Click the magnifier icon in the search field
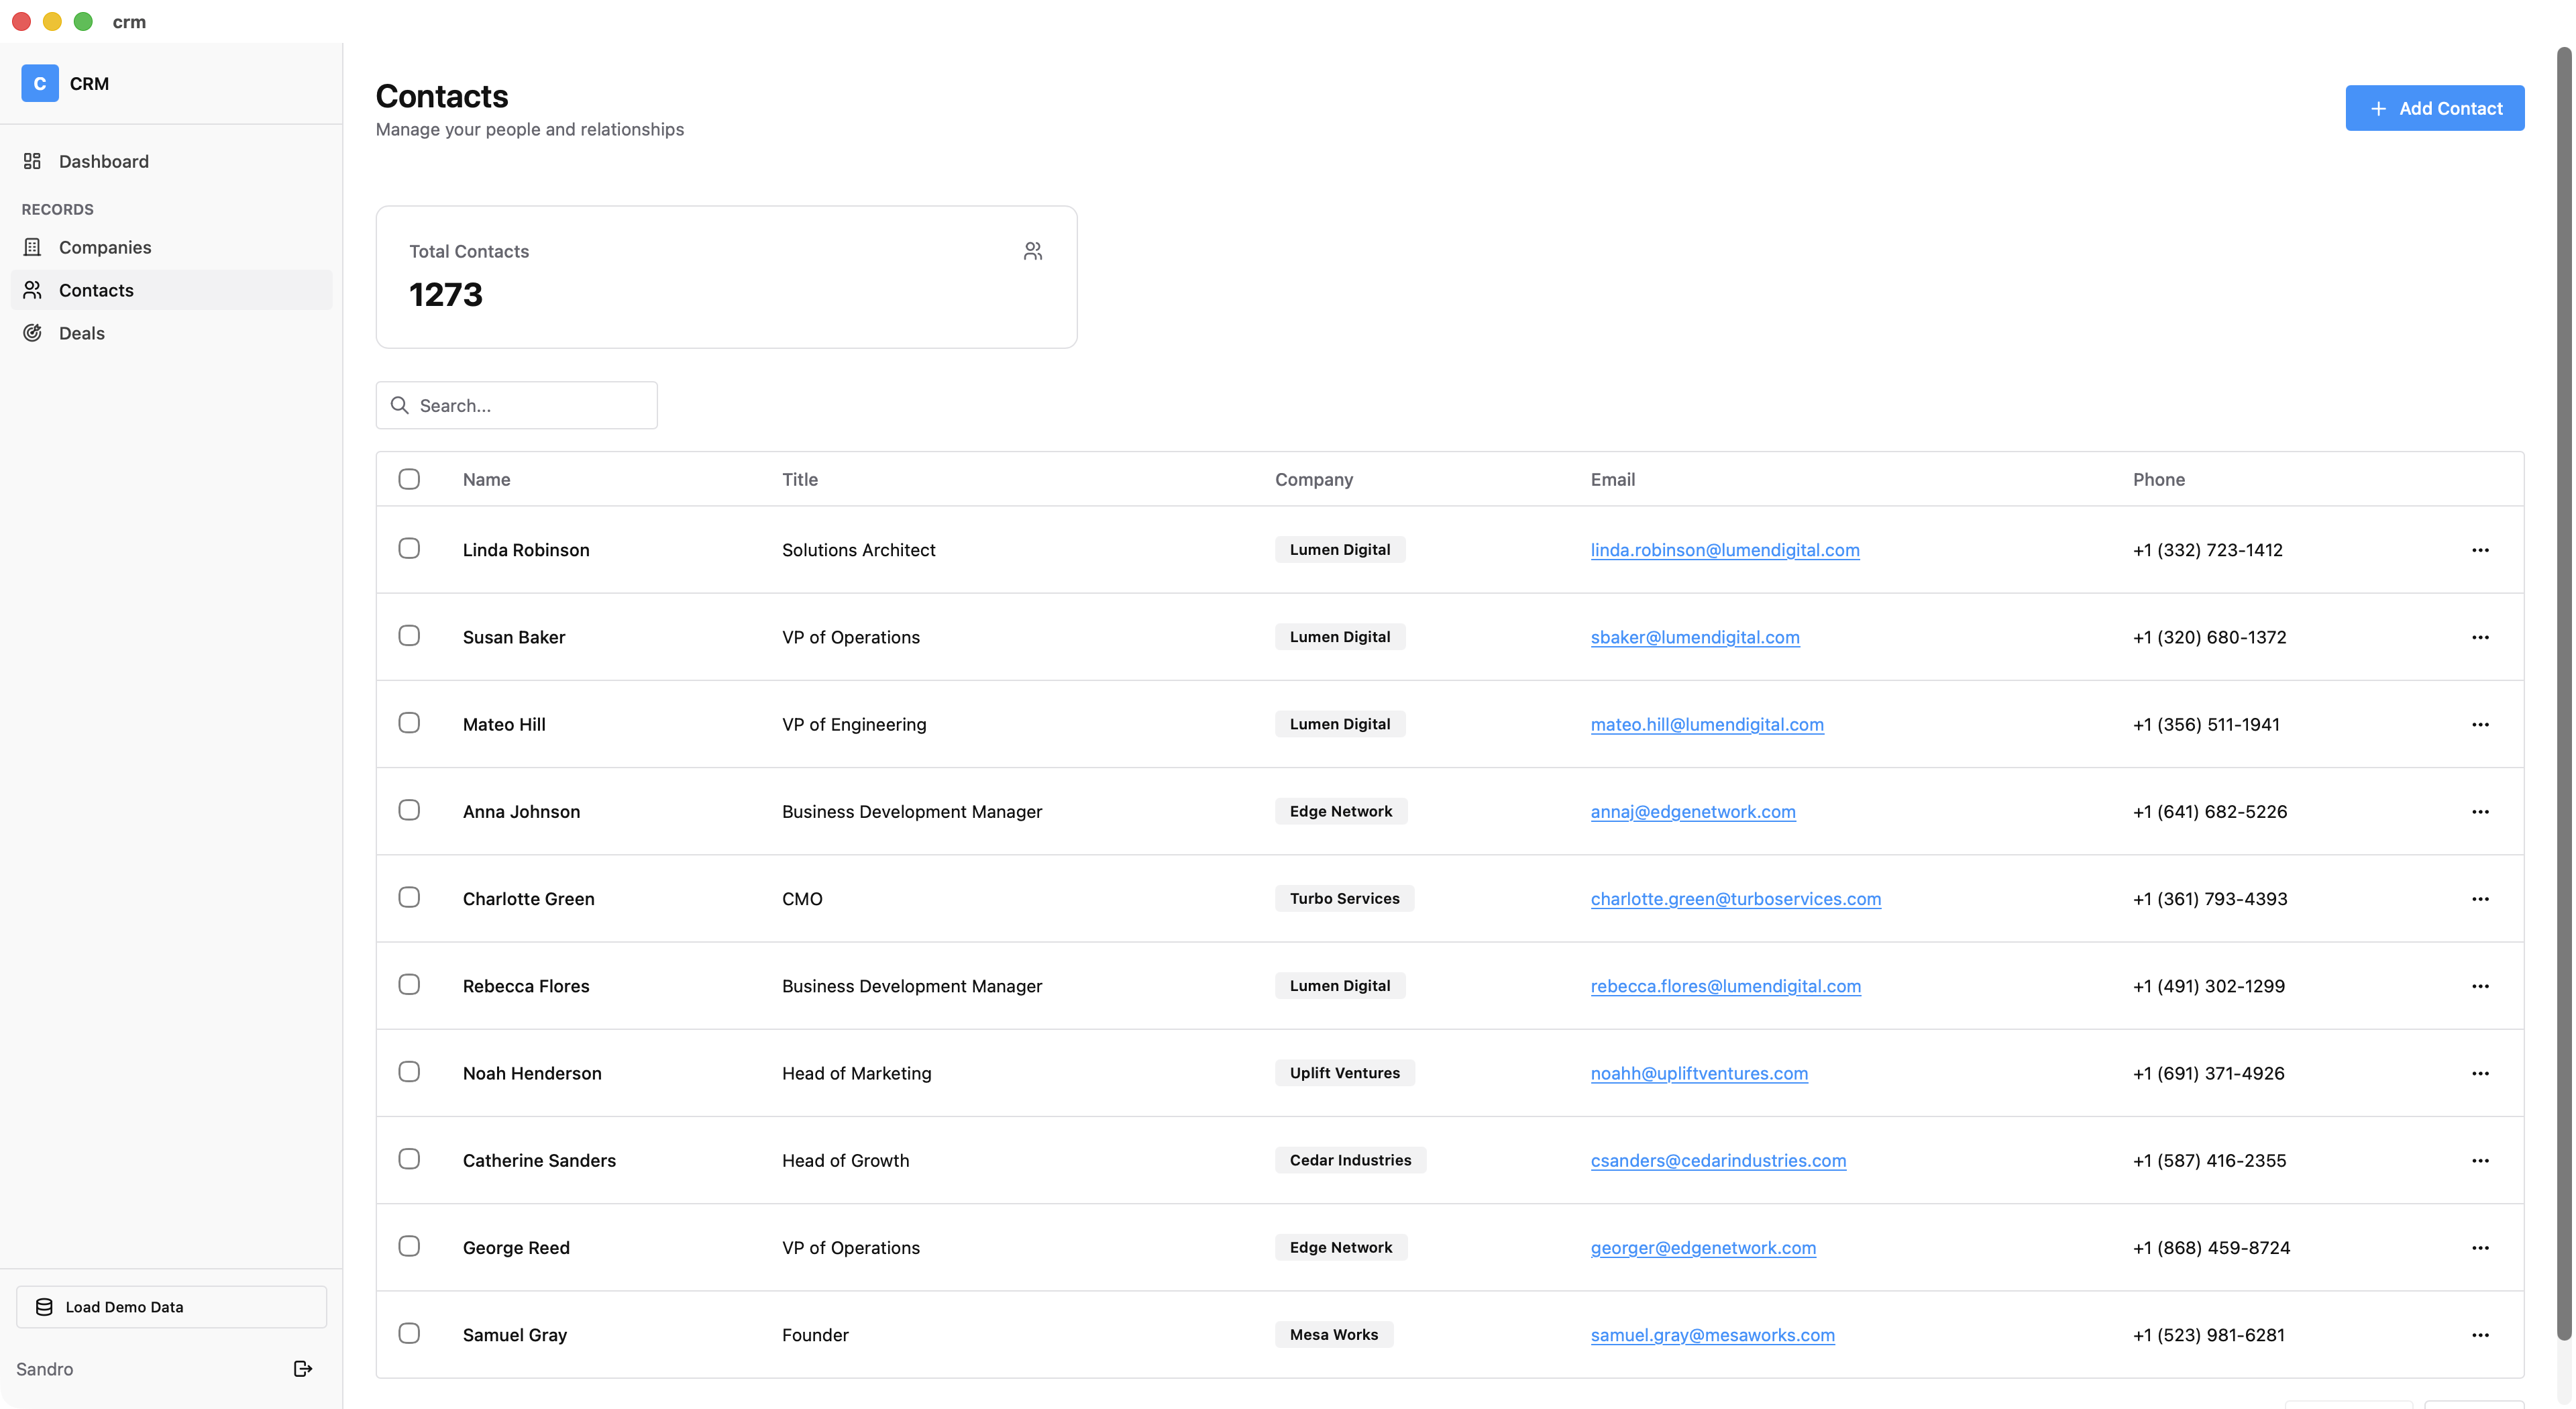This screenshot has width=2576, height=1409. pos(400,405)
